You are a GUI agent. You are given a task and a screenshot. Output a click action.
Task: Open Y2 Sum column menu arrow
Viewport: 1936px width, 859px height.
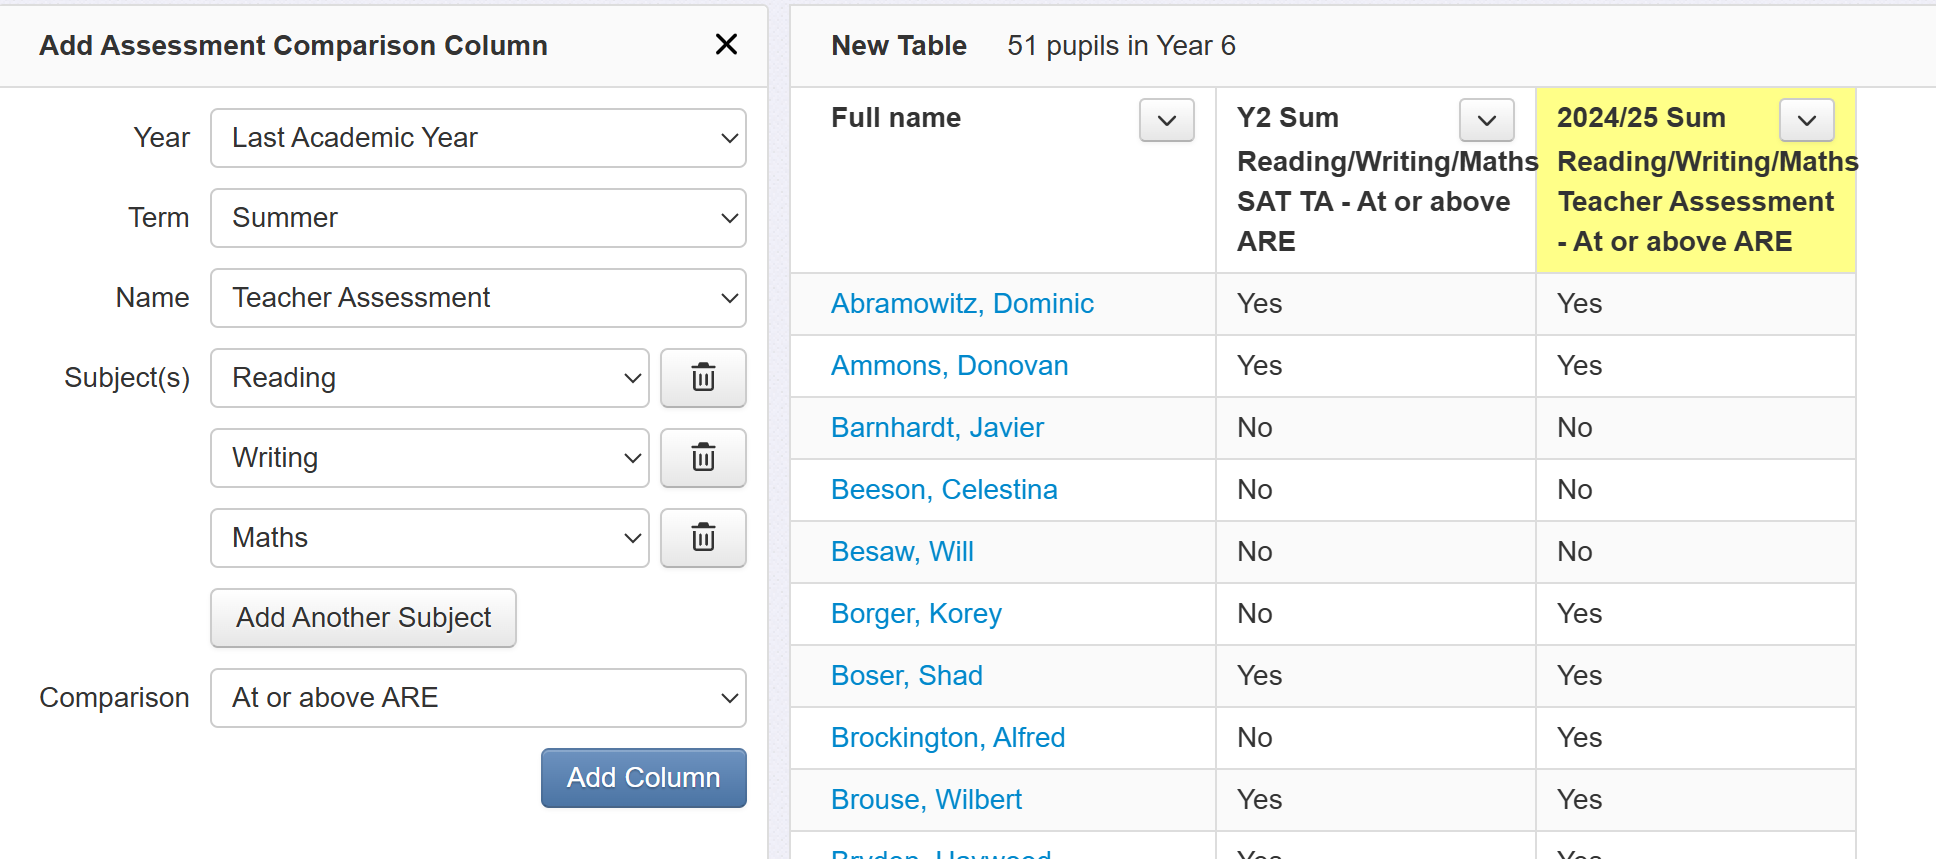point(1486,120)
